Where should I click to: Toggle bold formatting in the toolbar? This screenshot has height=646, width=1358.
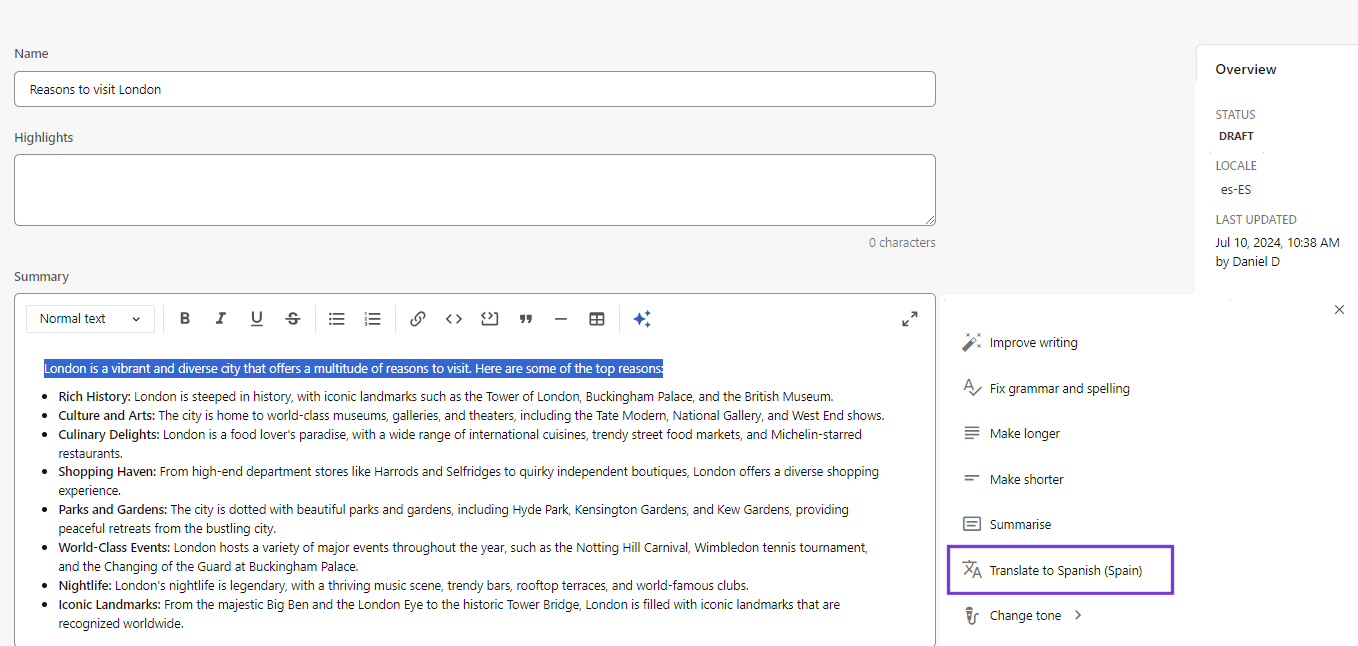pos(185,319)
